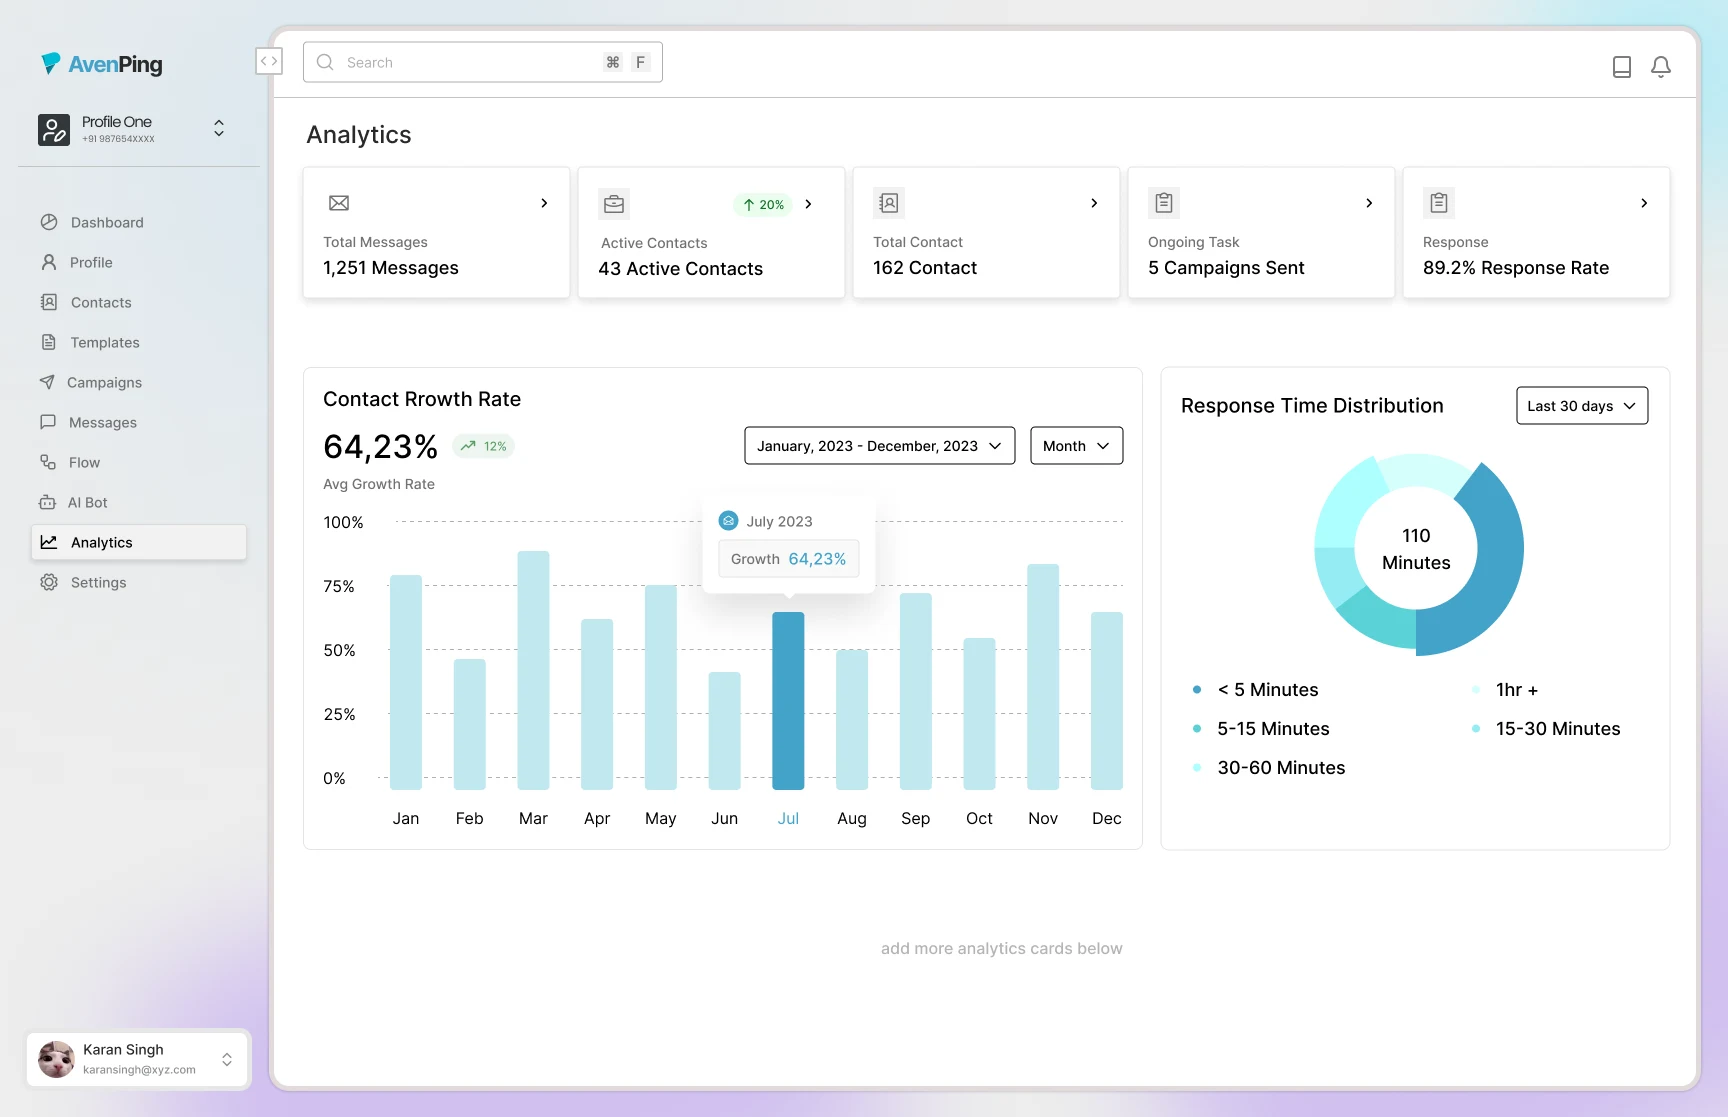Click the envelope icon on the Total Messages card
The image size is (1728, 1117).
tap(339, 203)
